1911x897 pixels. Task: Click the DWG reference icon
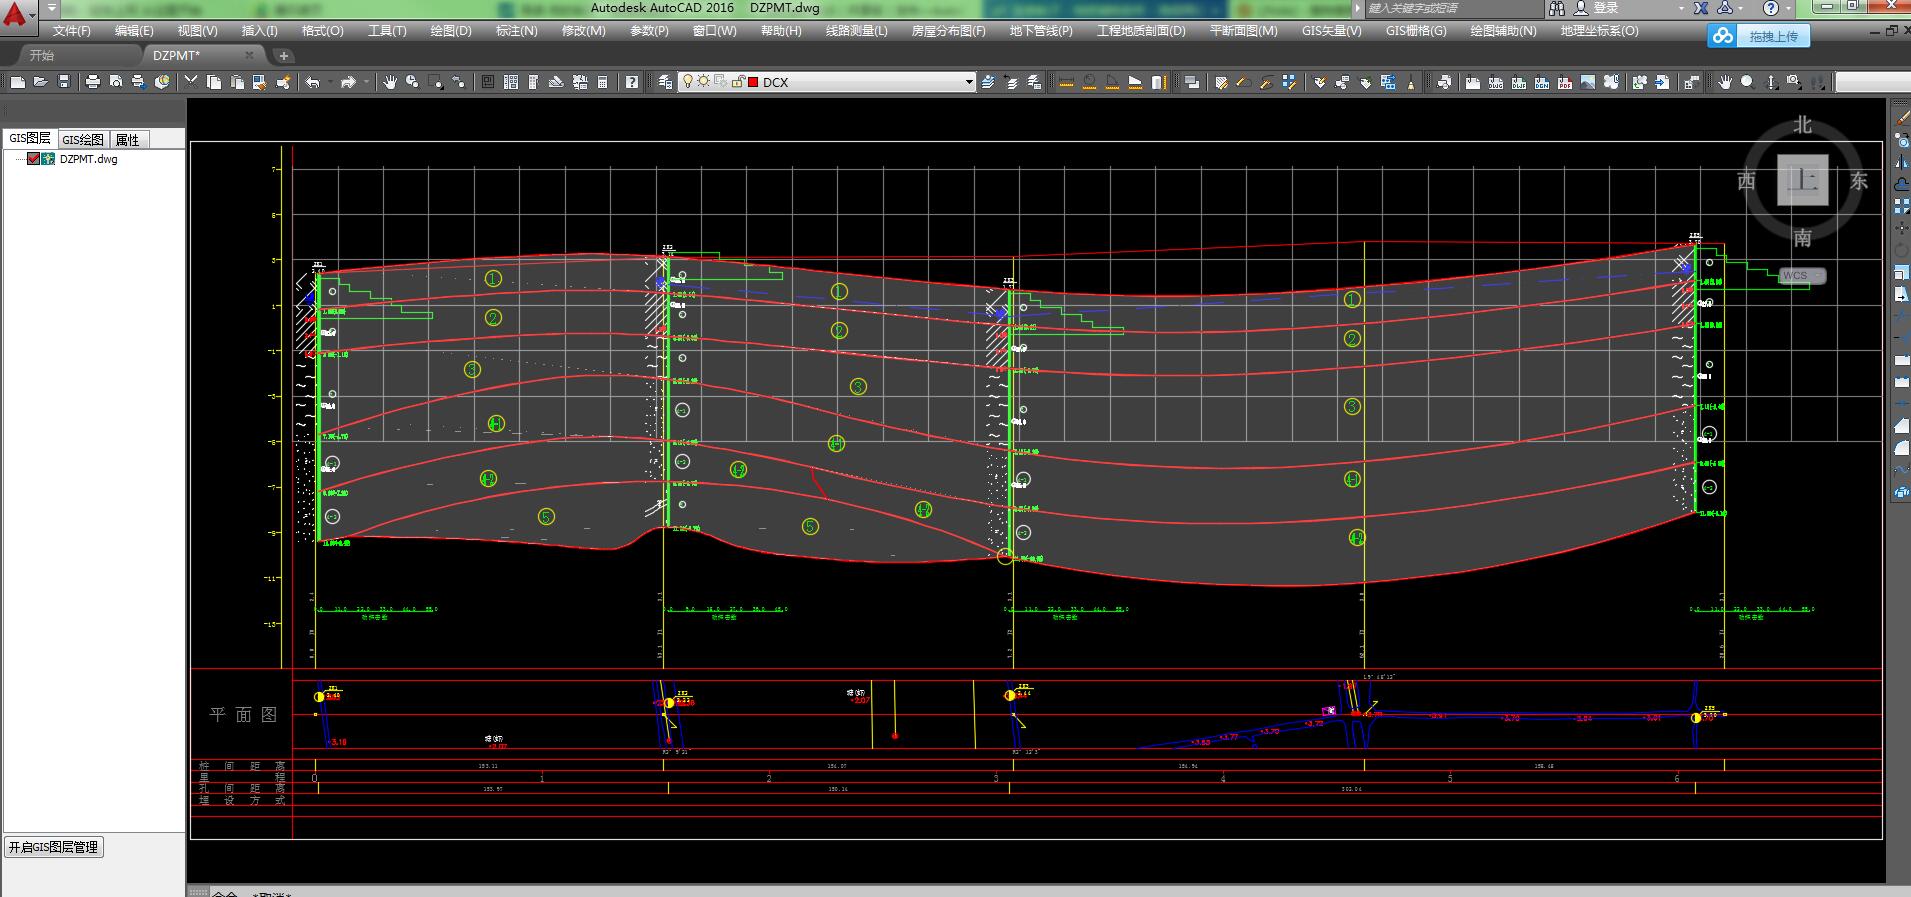pos(1495,82)
